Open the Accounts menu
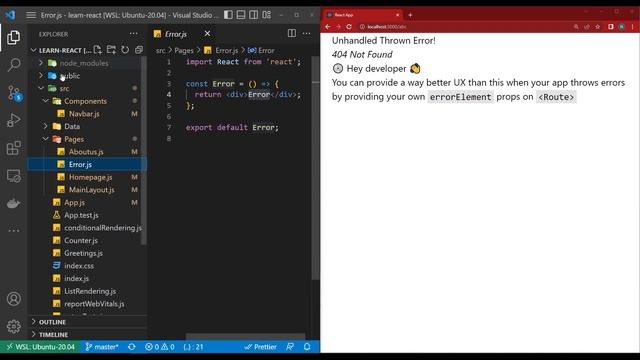The width and height of the screenshot is (640, 360). [x=13, y=299]
